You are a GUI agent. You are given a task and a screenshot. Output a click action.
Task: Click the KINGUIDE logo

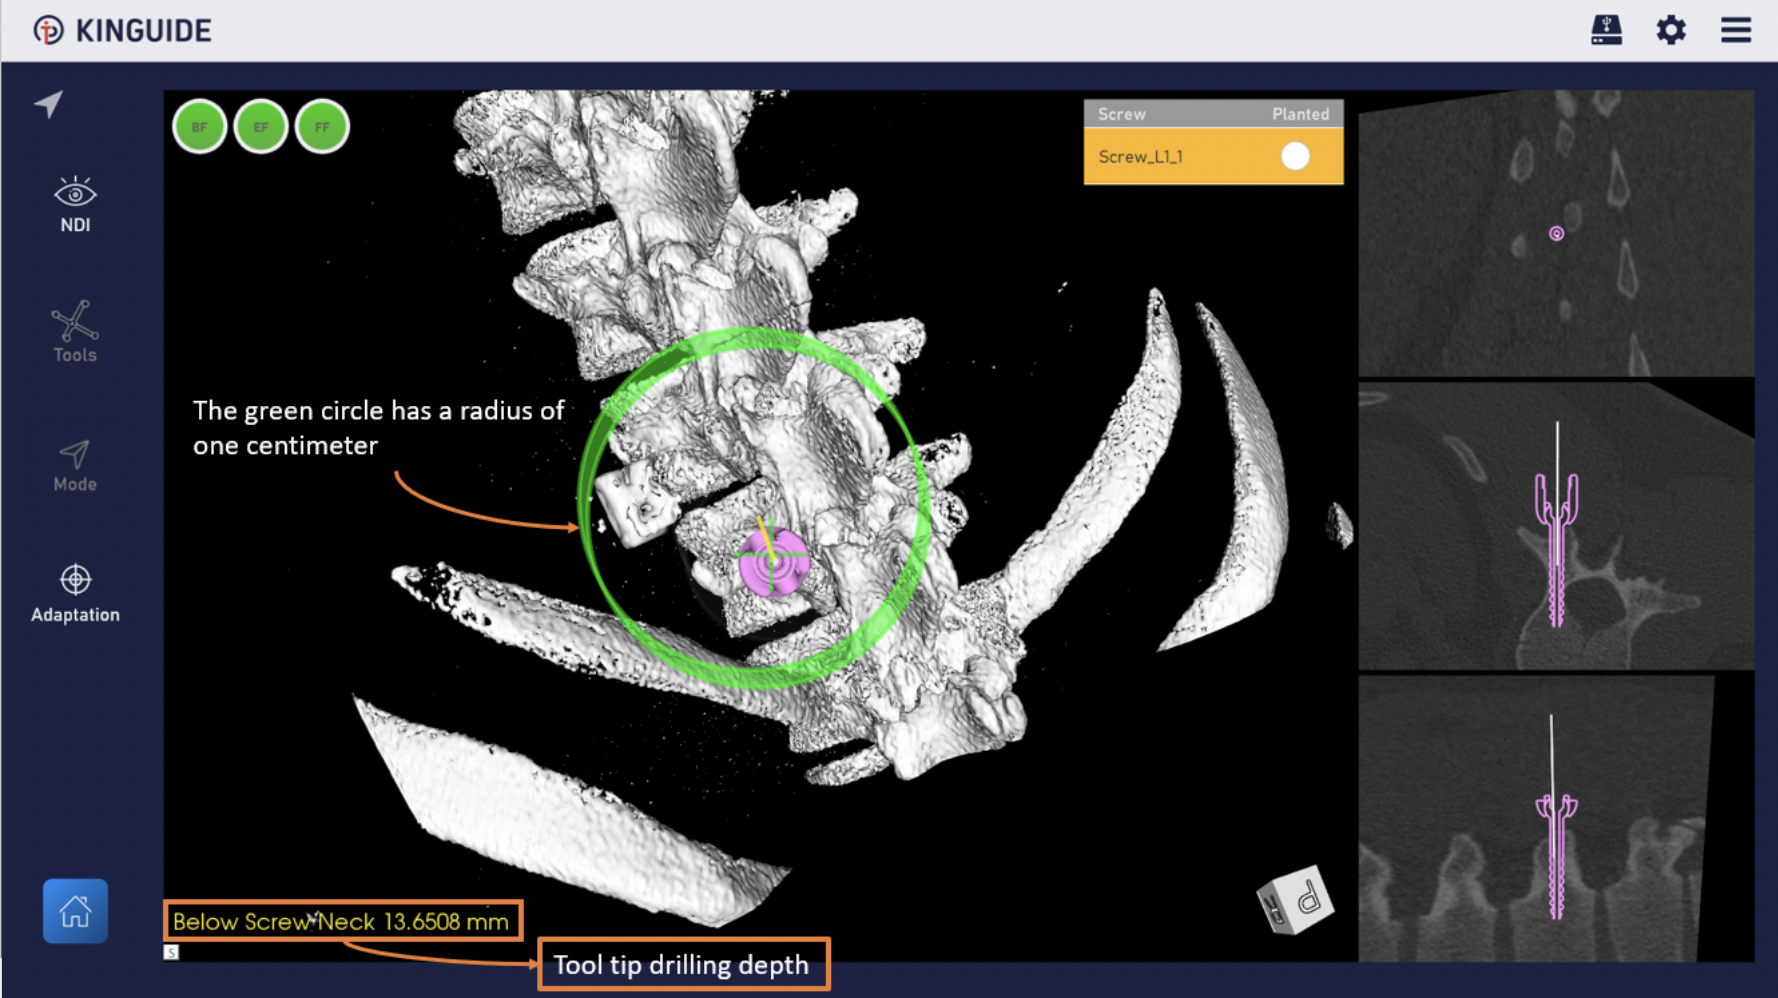pyautogui.click(x=122, y=30)
